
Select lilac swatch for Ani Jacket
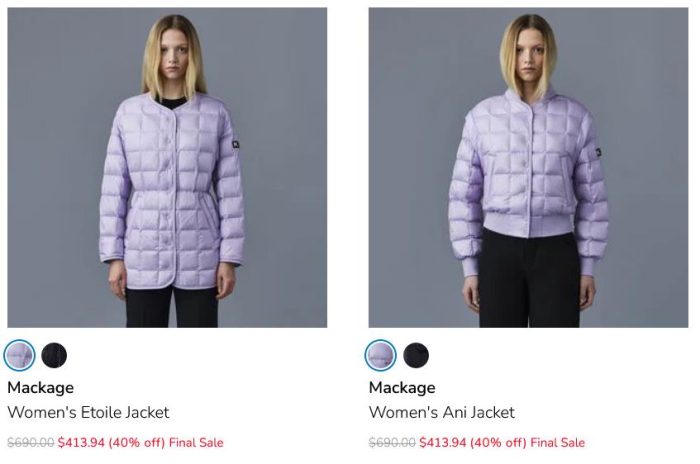pyautogui.click(x=380, y=355)
